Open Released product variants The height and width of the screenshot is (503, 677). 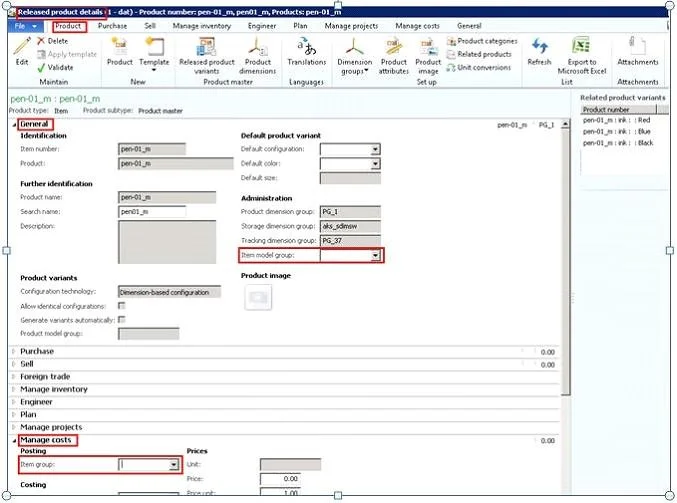207,56
